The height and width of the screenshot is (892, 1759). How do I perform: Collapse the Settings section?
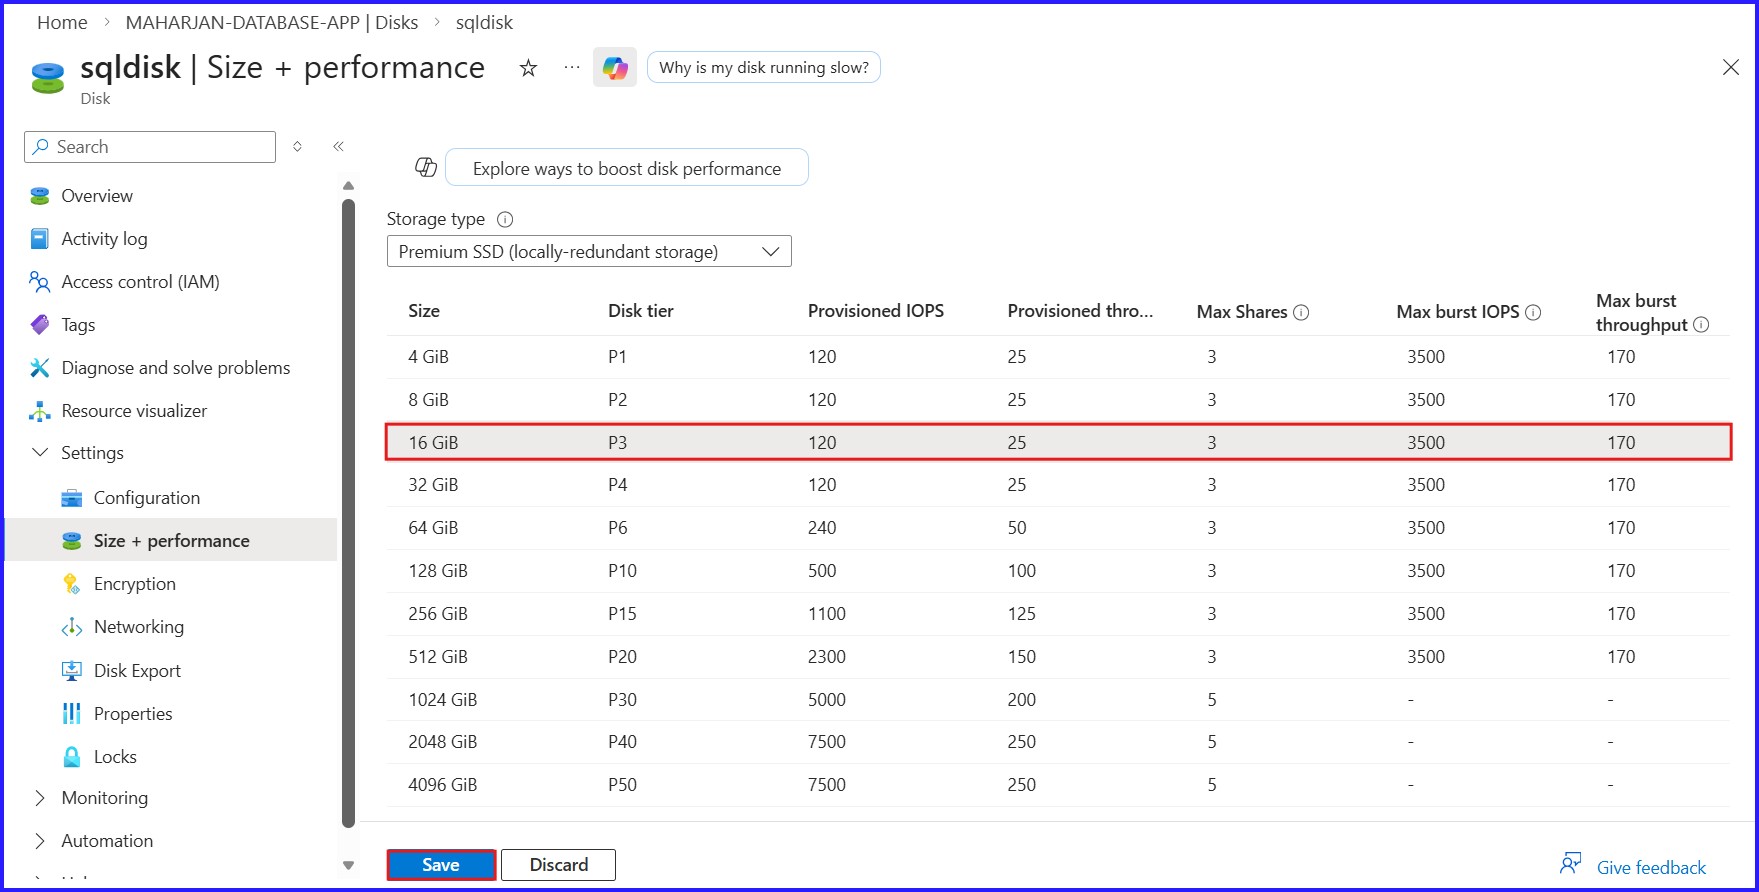click(x=40, y=453)
